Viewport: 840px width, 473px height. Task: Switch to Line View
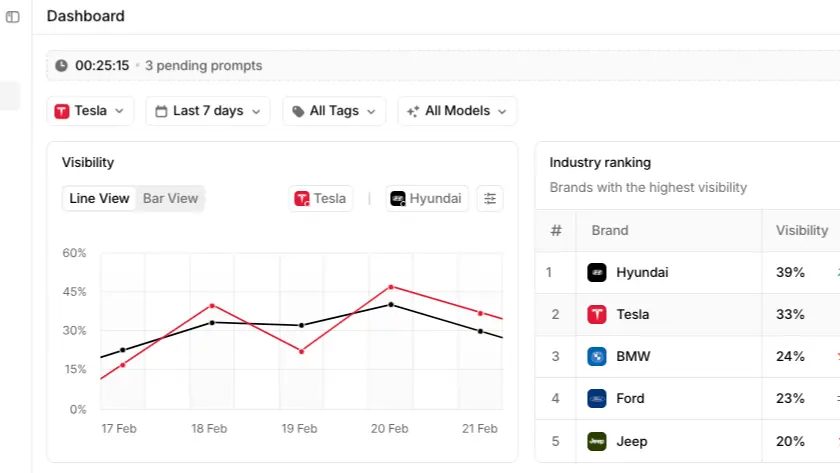point(99,199)
